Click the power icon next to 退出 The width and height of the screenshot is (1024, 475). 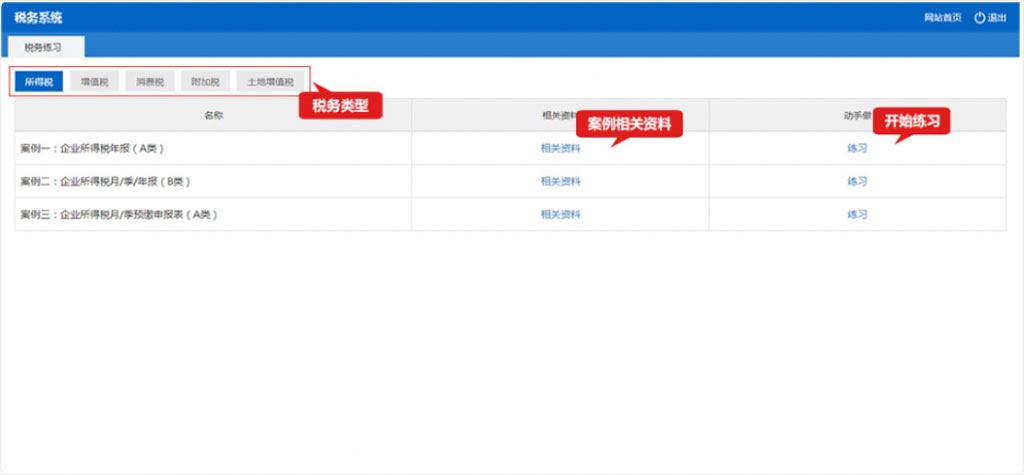click(979, 18)
